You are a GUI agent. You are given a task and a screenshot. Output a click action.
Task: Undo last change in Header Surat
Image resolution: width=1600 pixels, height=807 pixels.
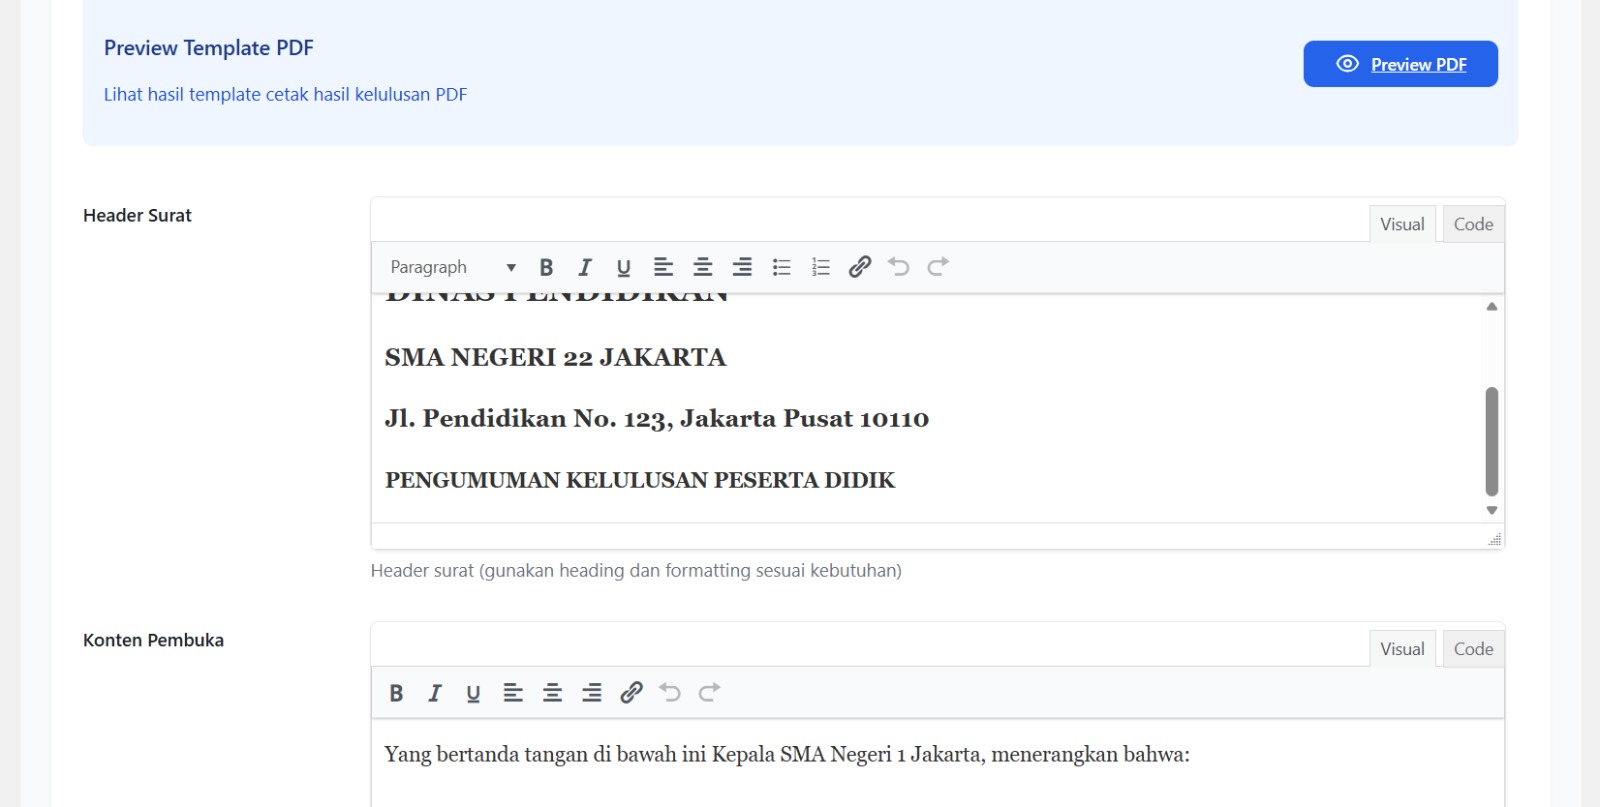[899, 267]
